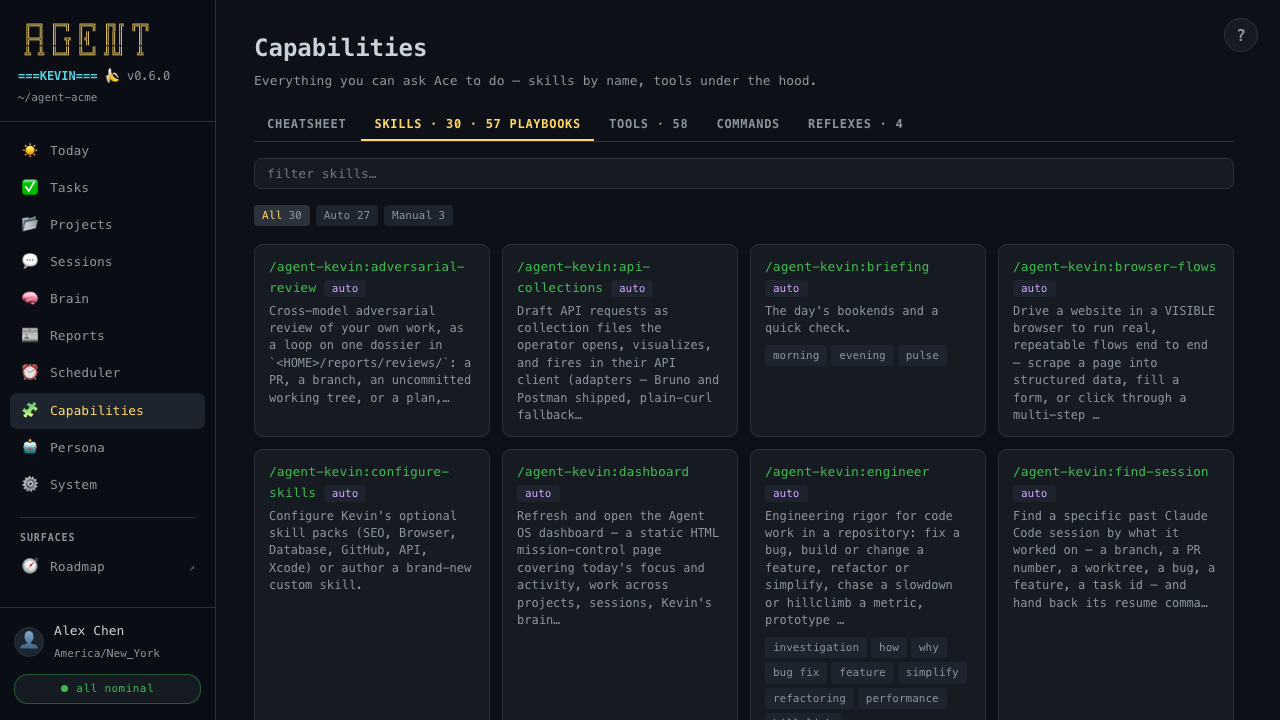Click the all nominal status button
The image size is (1280, 720).
pyautogui.click(x=107, y=689)
